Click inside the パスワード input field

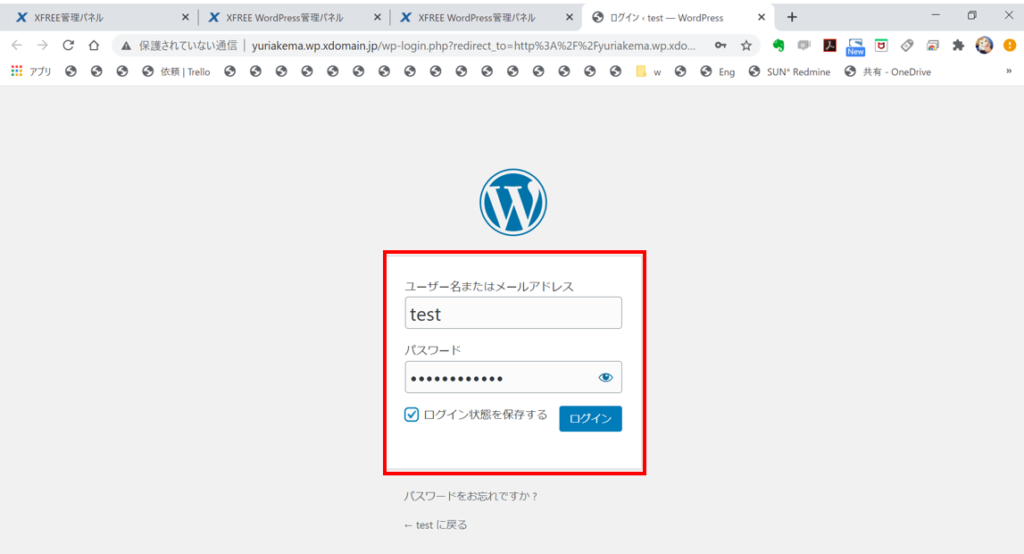(x=500, y=377)
